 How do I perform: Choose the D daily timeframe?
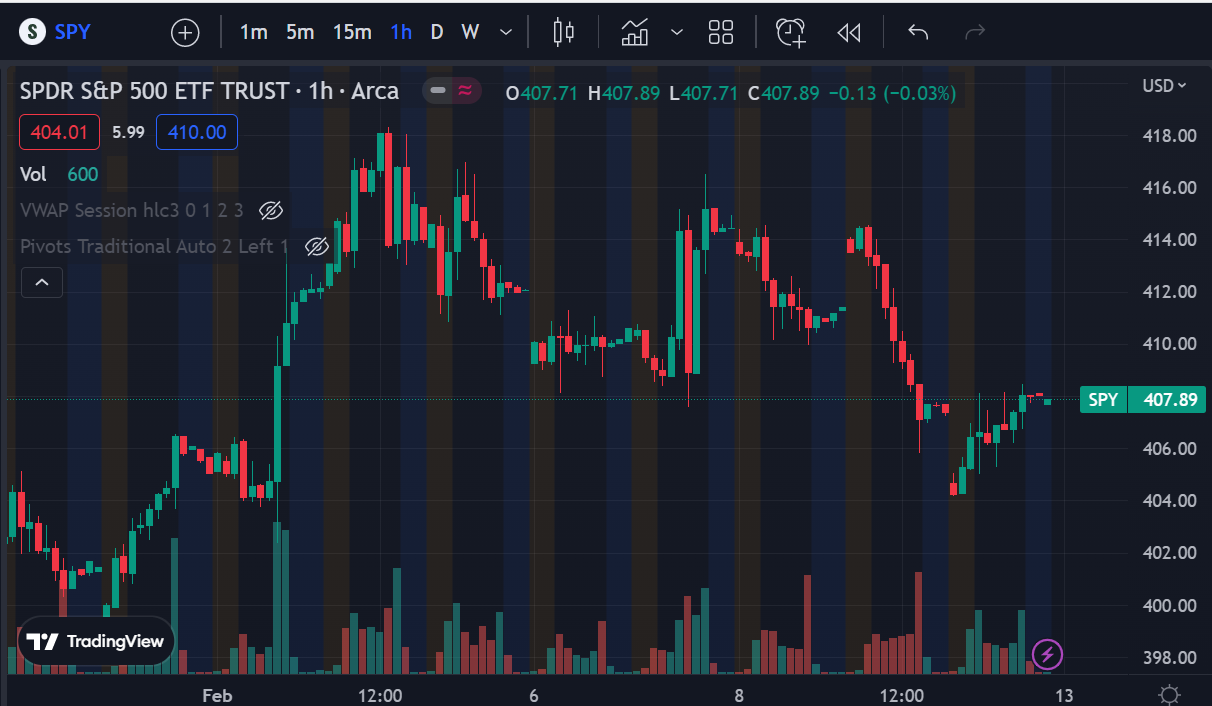click(437, 32)
